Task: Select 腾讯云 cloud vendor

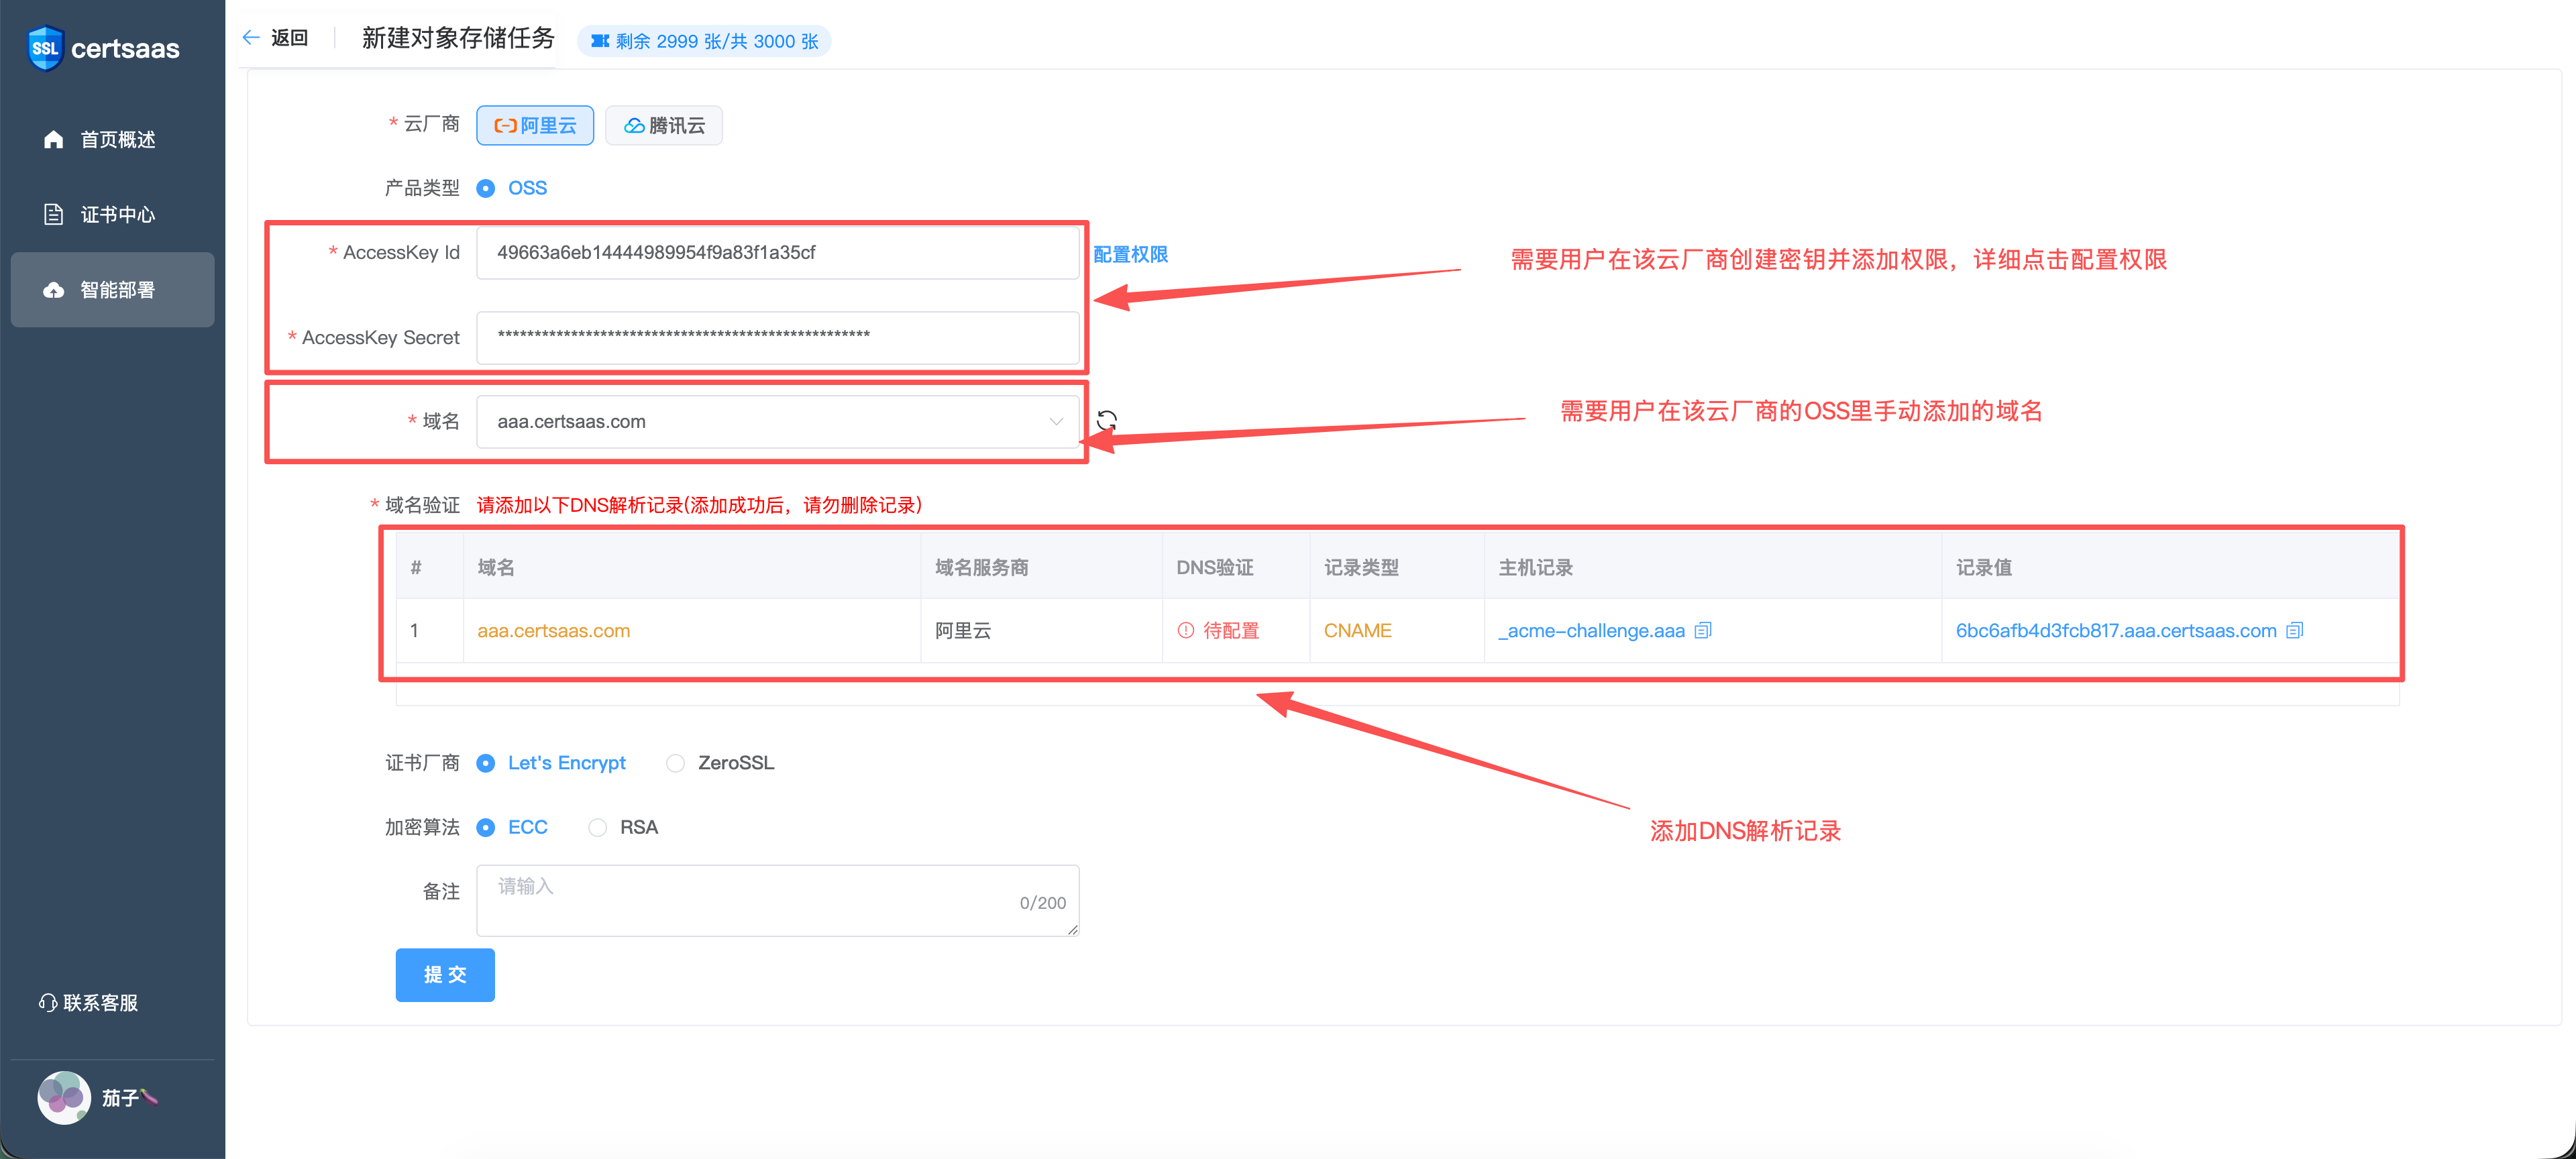Action: (x=664, y=125)
